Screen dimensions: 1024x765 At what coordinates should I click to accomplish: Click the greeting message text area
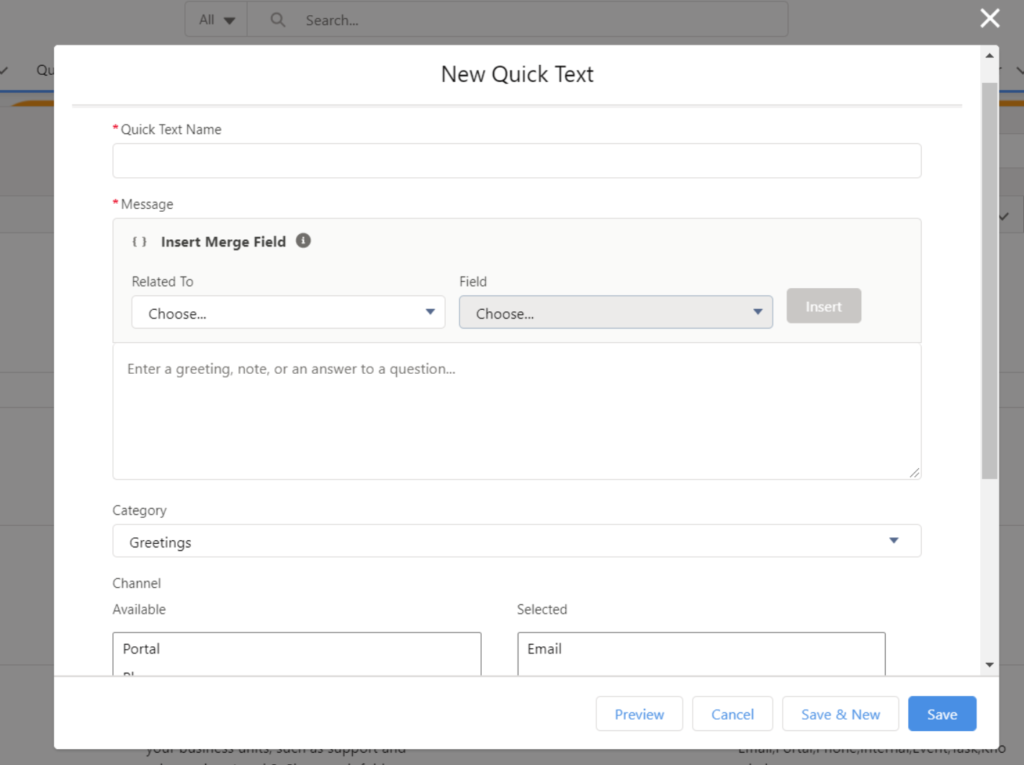tap(516, 410)
